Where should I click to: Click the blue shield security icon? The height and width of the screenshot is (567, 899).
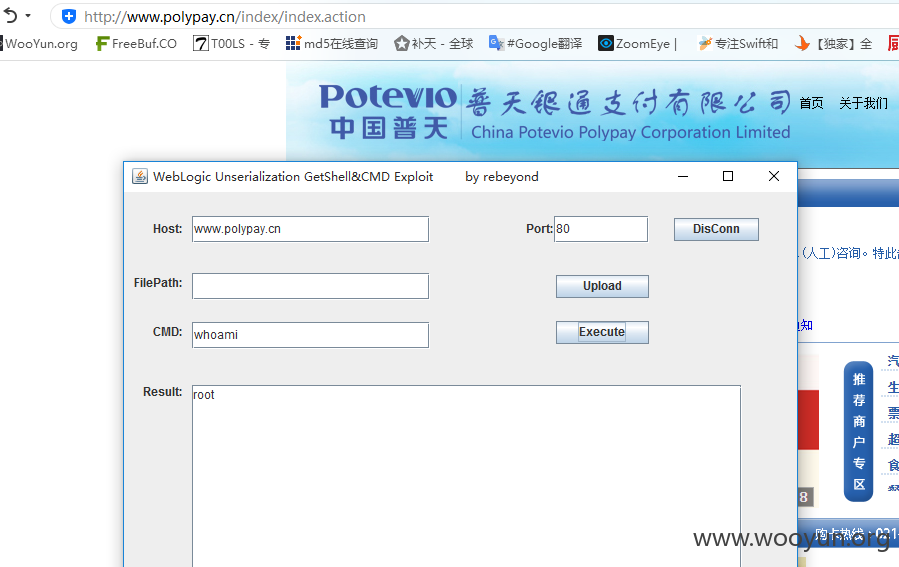coord(69,17)
